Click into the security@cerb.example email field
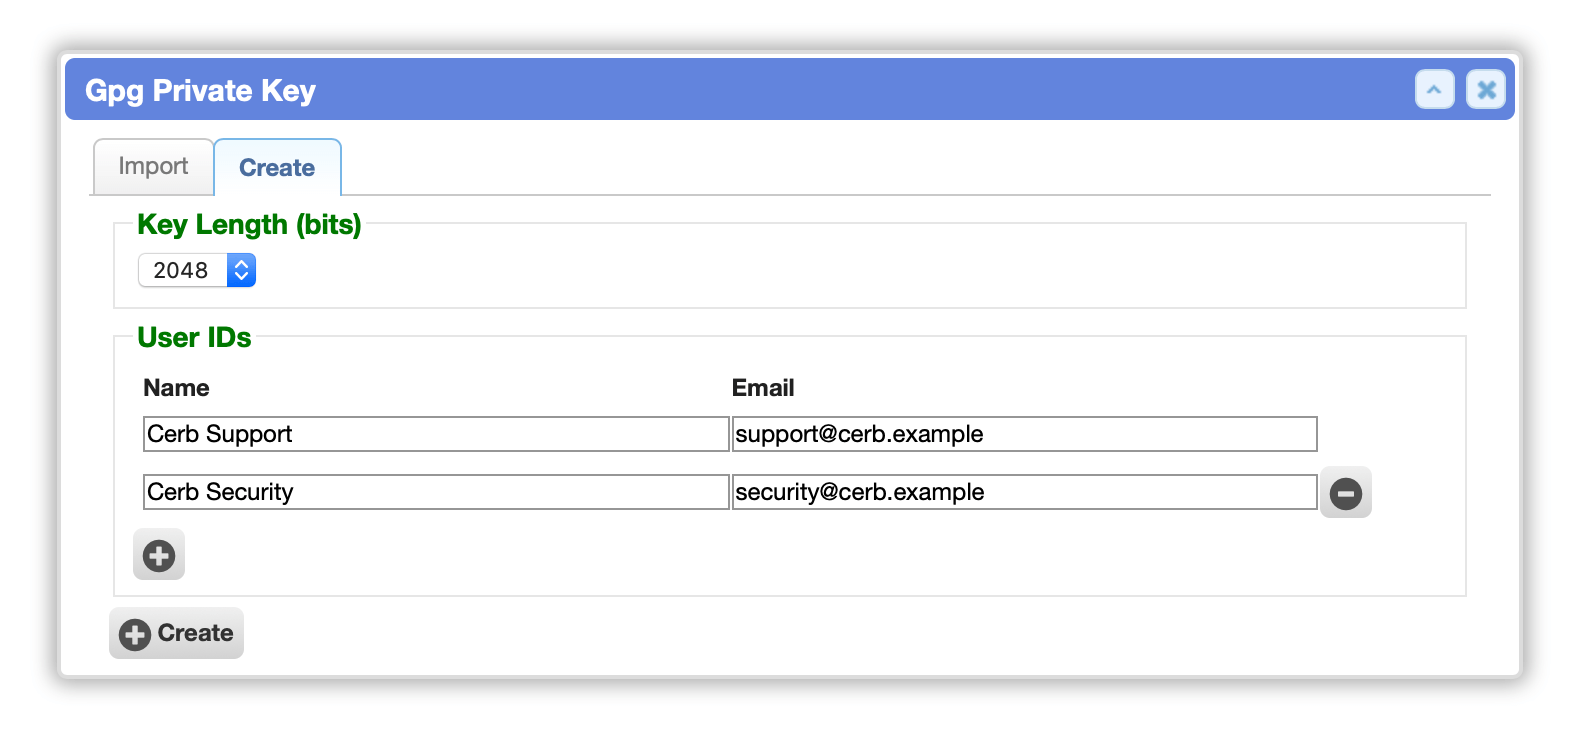The image size is (1574, 736). 1024,492
